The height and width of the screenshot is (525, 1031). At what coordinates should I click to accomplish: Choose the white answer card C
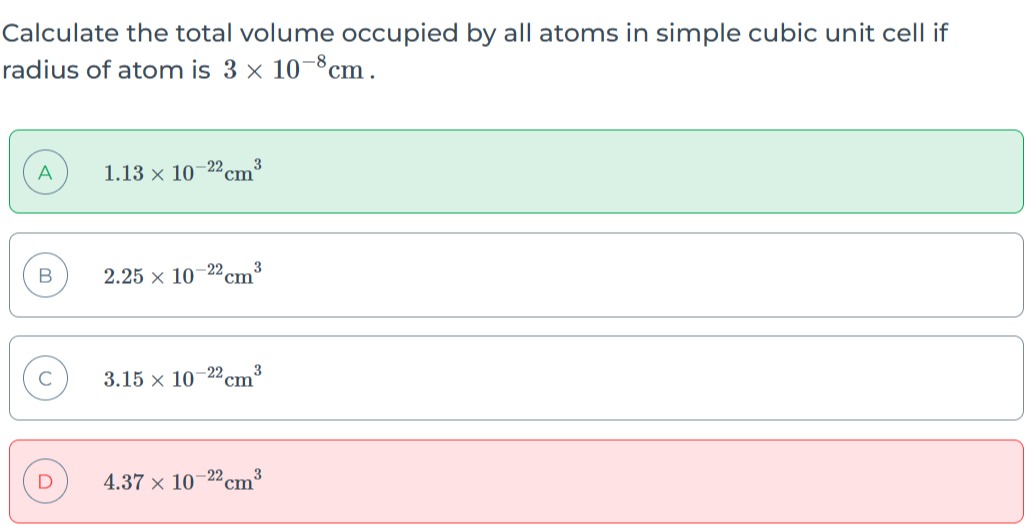[x=516, y=378]
